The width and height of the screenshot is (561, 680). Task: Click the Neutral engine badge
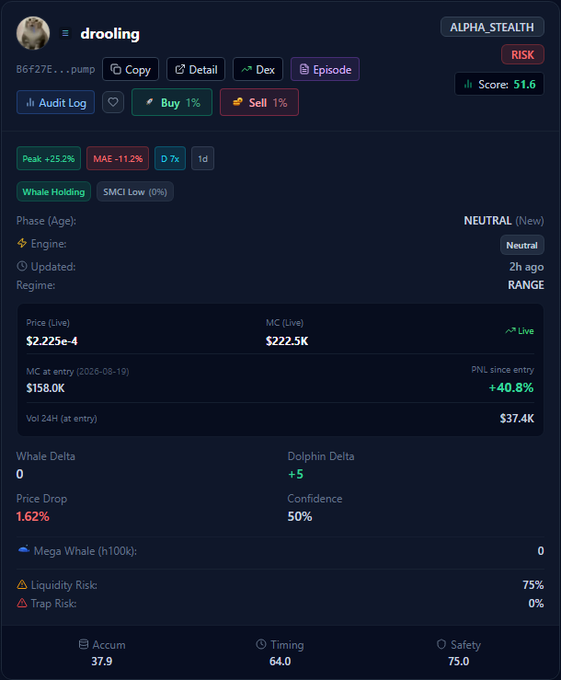coord(522,245)
